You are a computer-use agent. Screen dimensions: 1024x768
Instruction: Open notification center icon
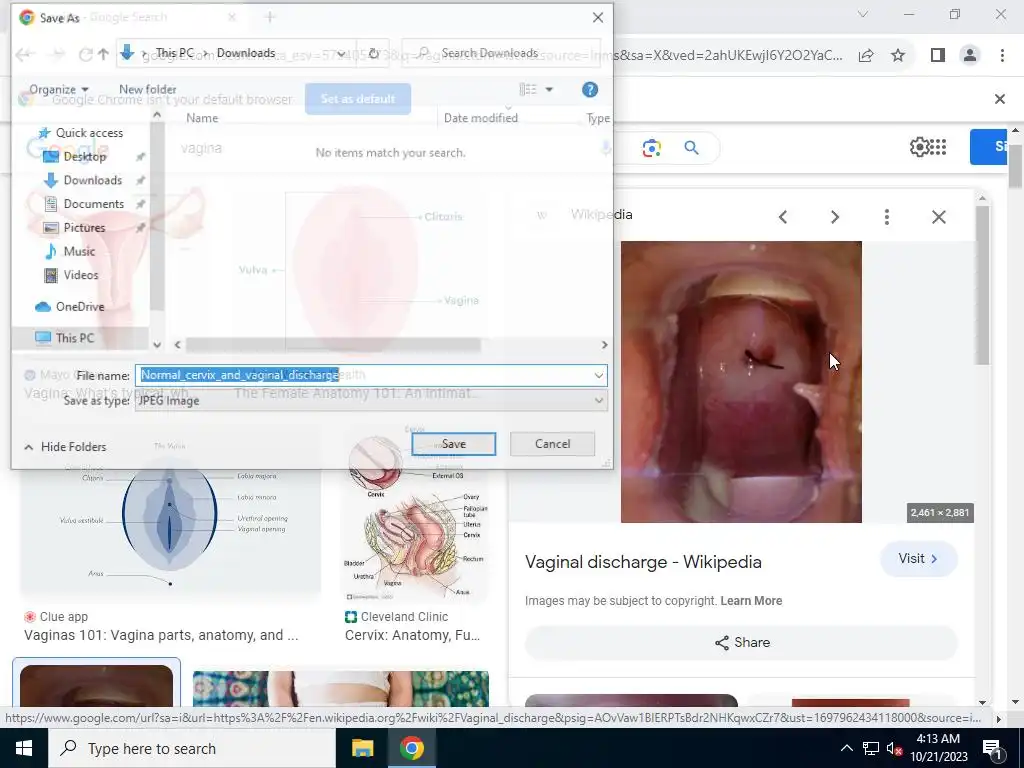(993, 748)
